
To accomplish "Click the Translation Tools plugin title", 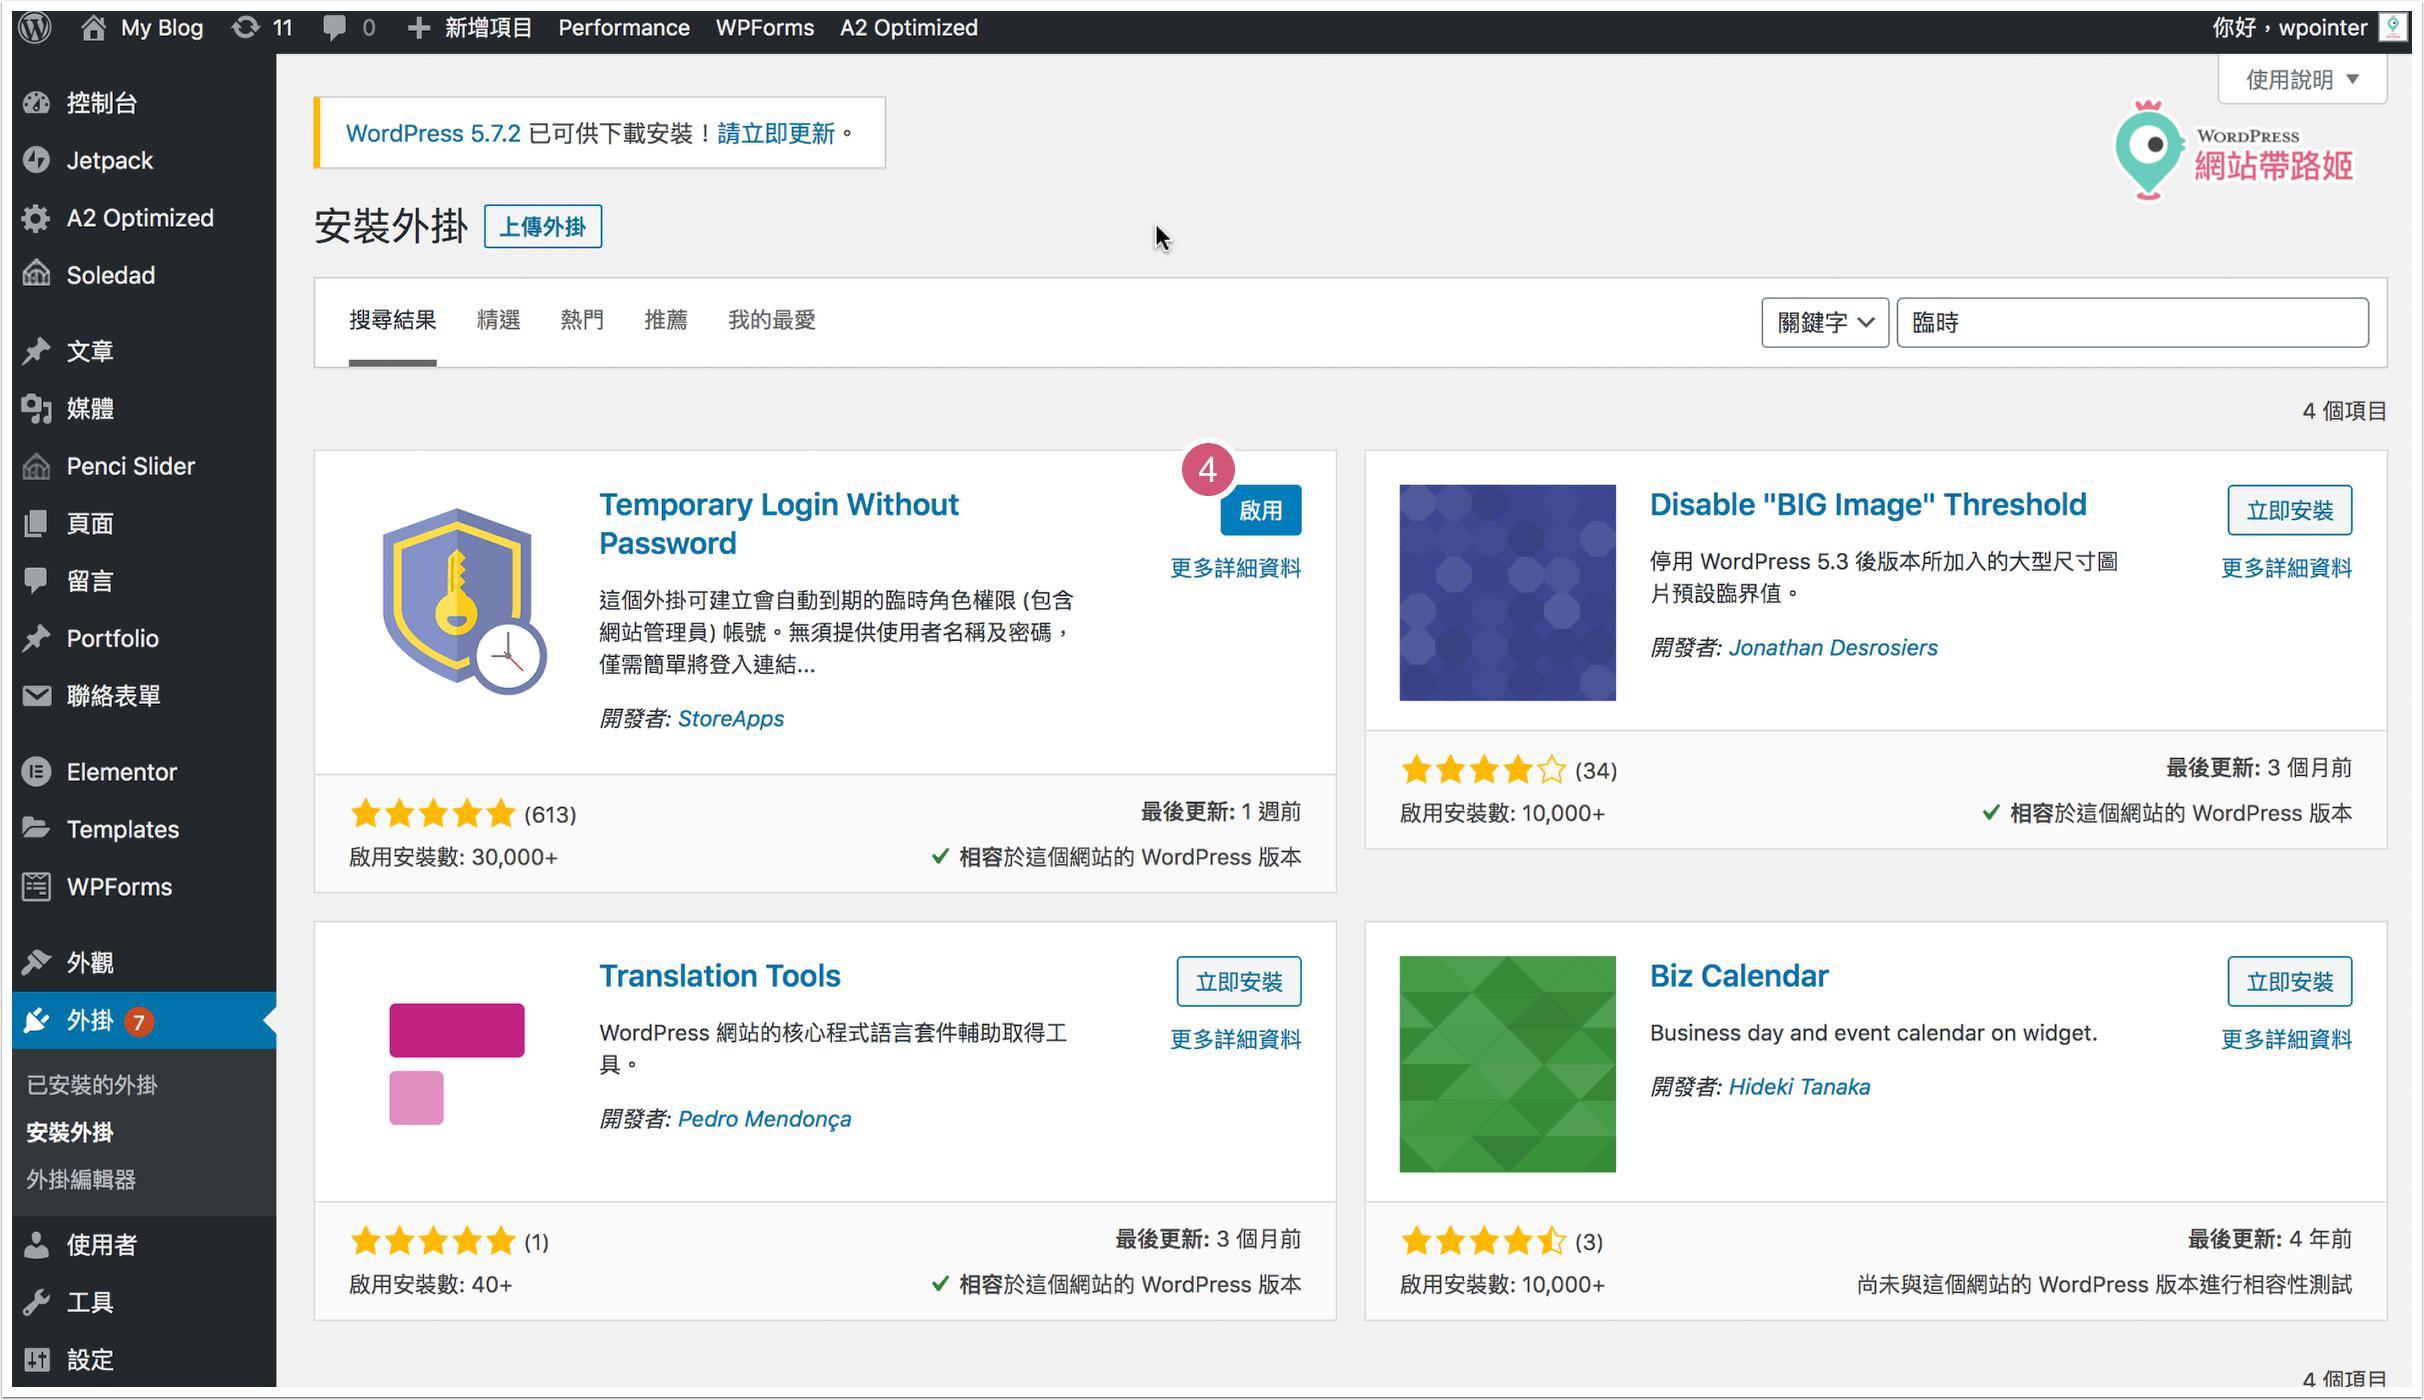I will point(720,976).
